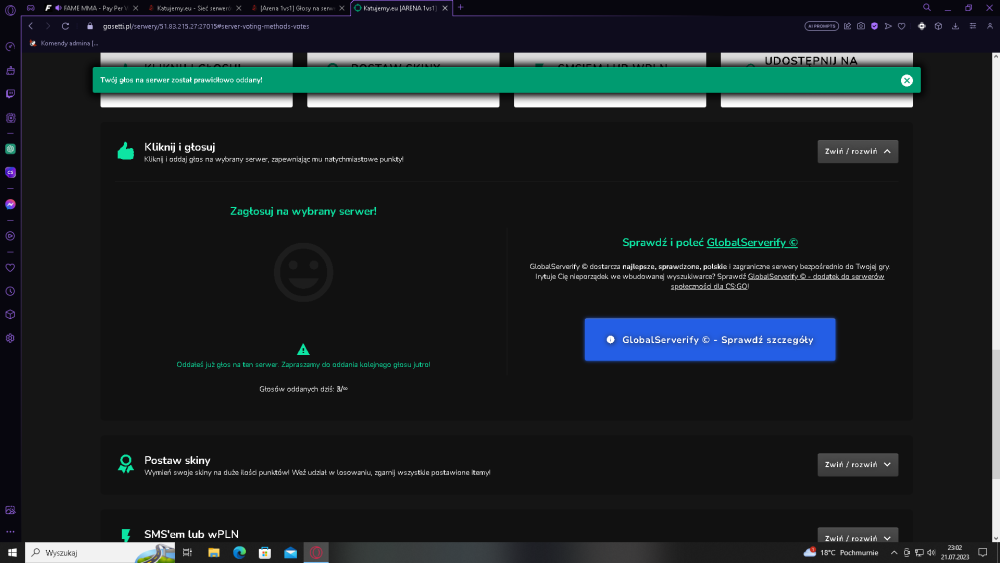Click the back navigation arrow

click(x=31, y=26)
